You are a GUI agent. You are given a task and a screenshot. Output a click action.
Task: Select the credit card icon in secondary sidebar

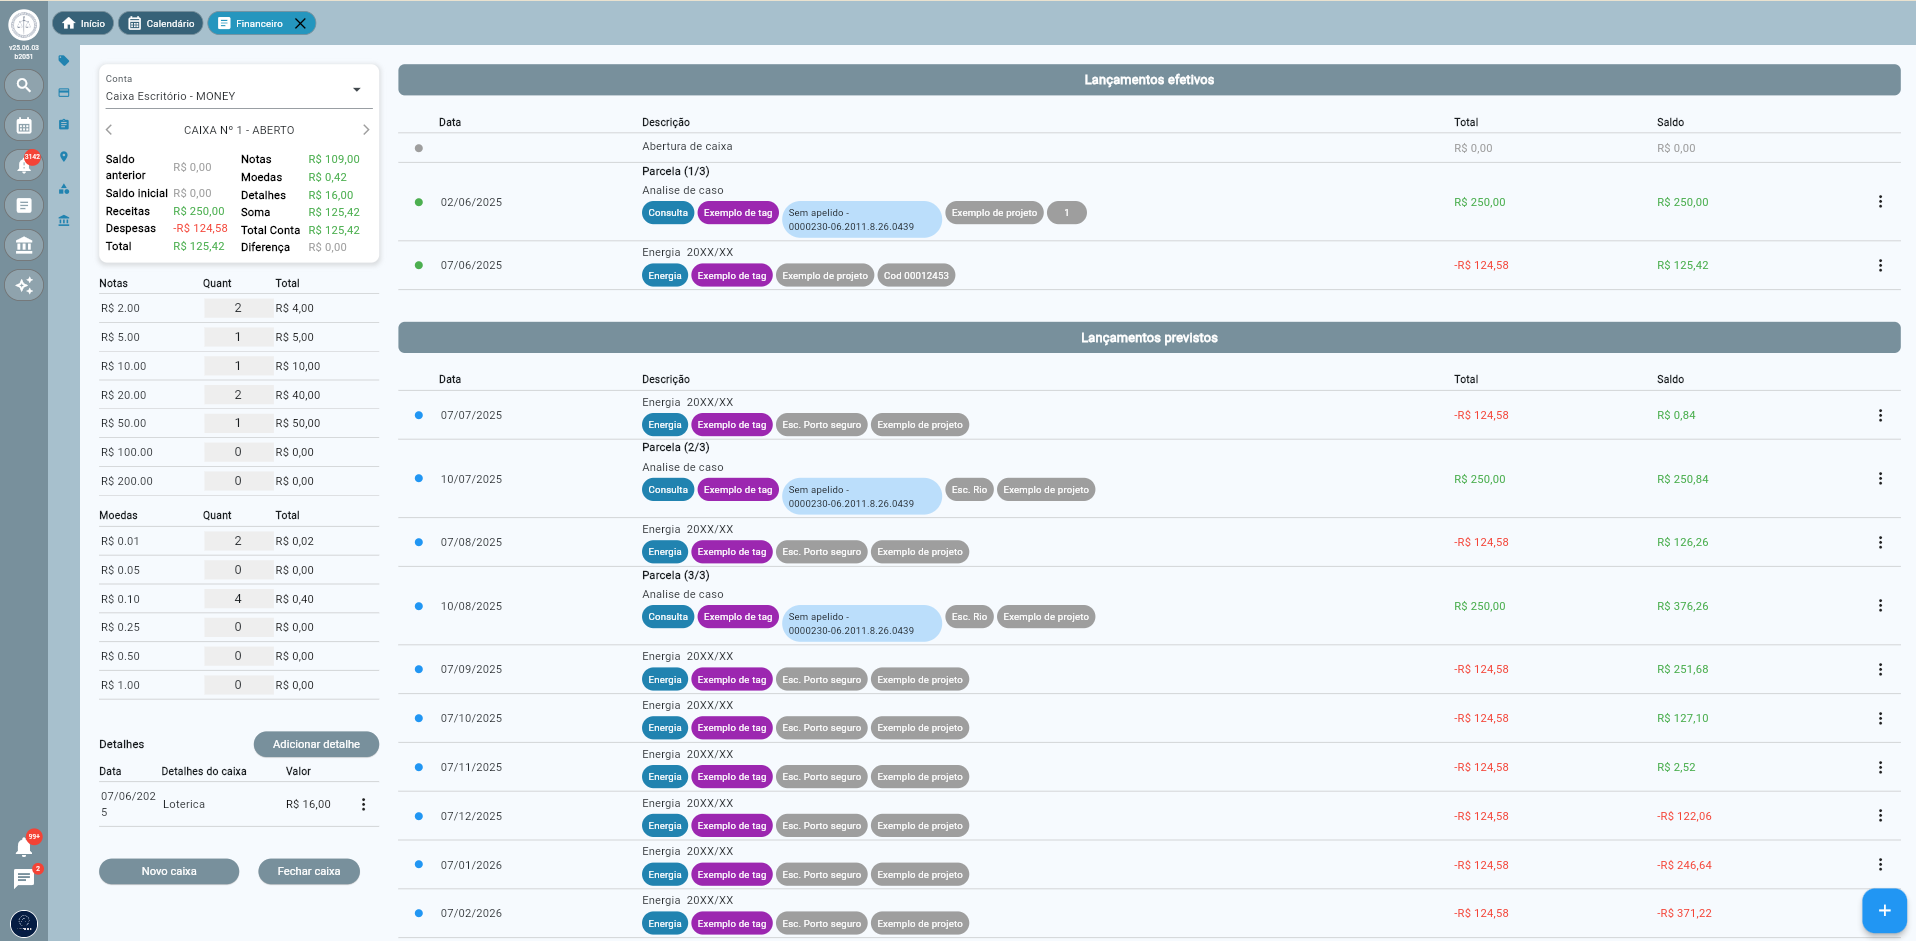click(x=64, y=93)
